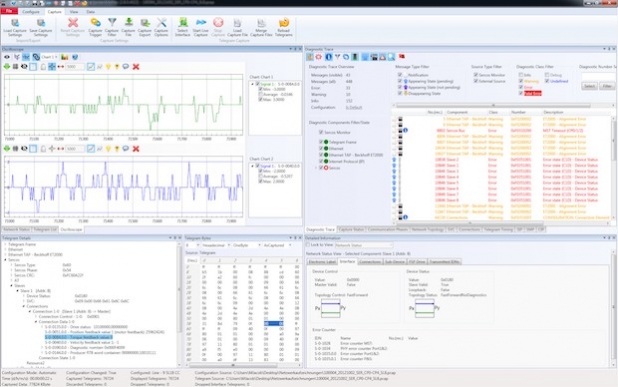Click the horizontal scrollbar above diagnostic table

[x=493, y=105]
